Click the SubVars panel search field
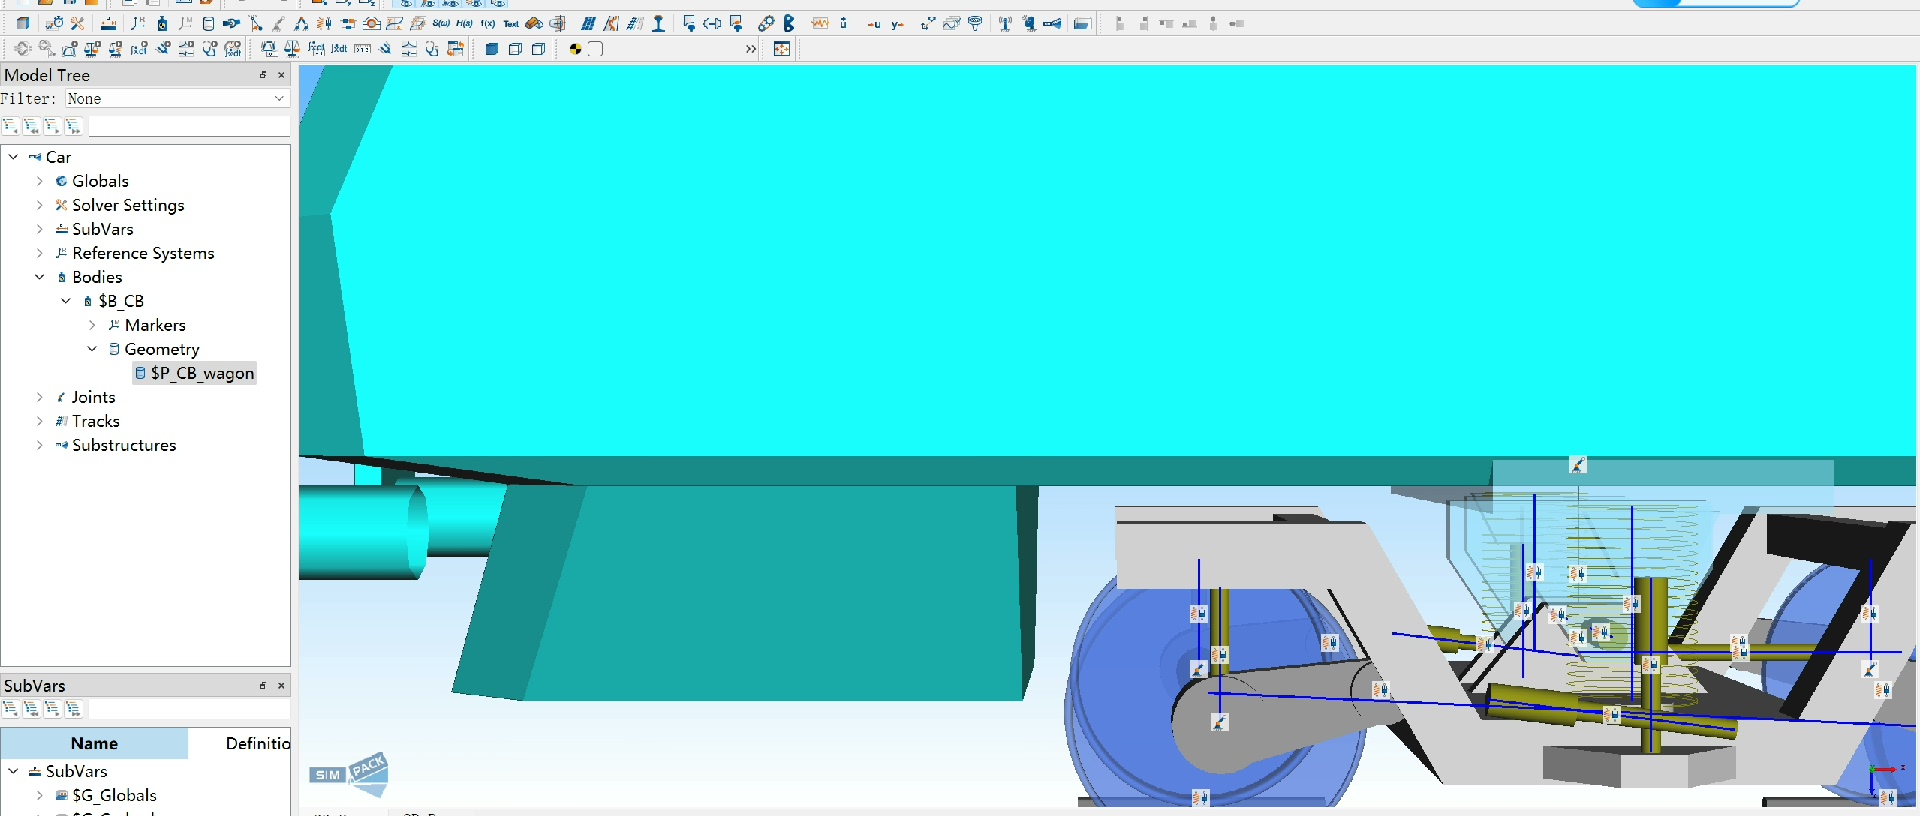Image resolution: width=1920 pixels, height=816 pixels. tap(189, 709)
